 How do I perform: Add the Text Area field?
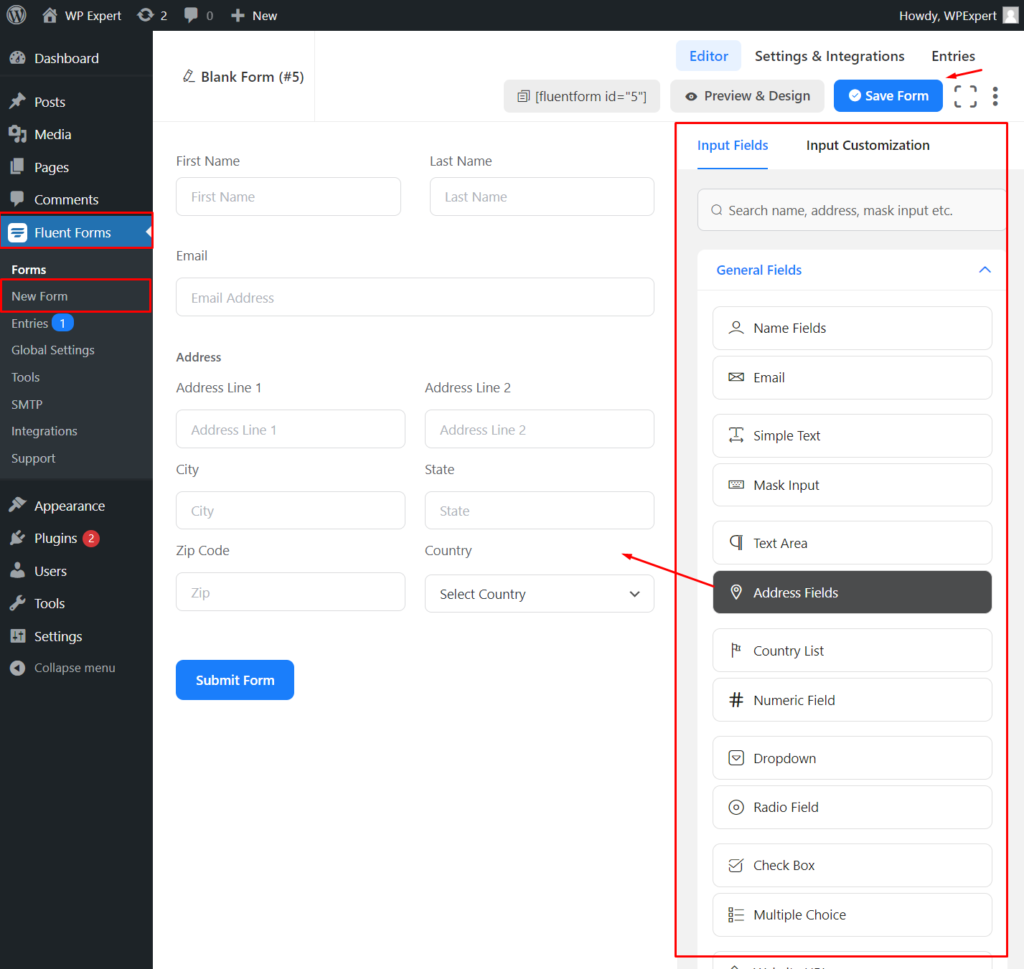(x=852, y=543)
